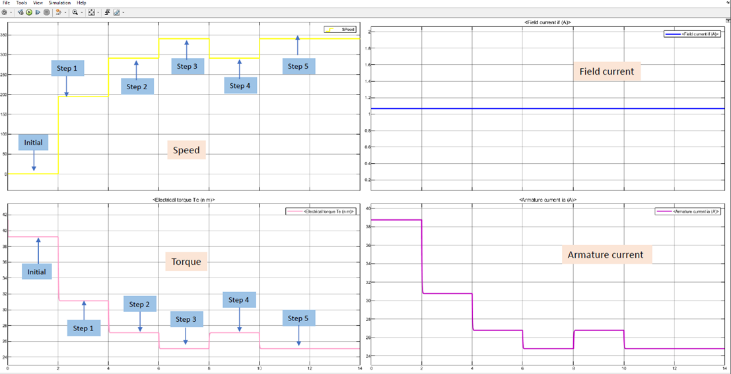Click the Scale Axes Limits icon
This screenshot has height=374, width=731.
click(91, 12)
